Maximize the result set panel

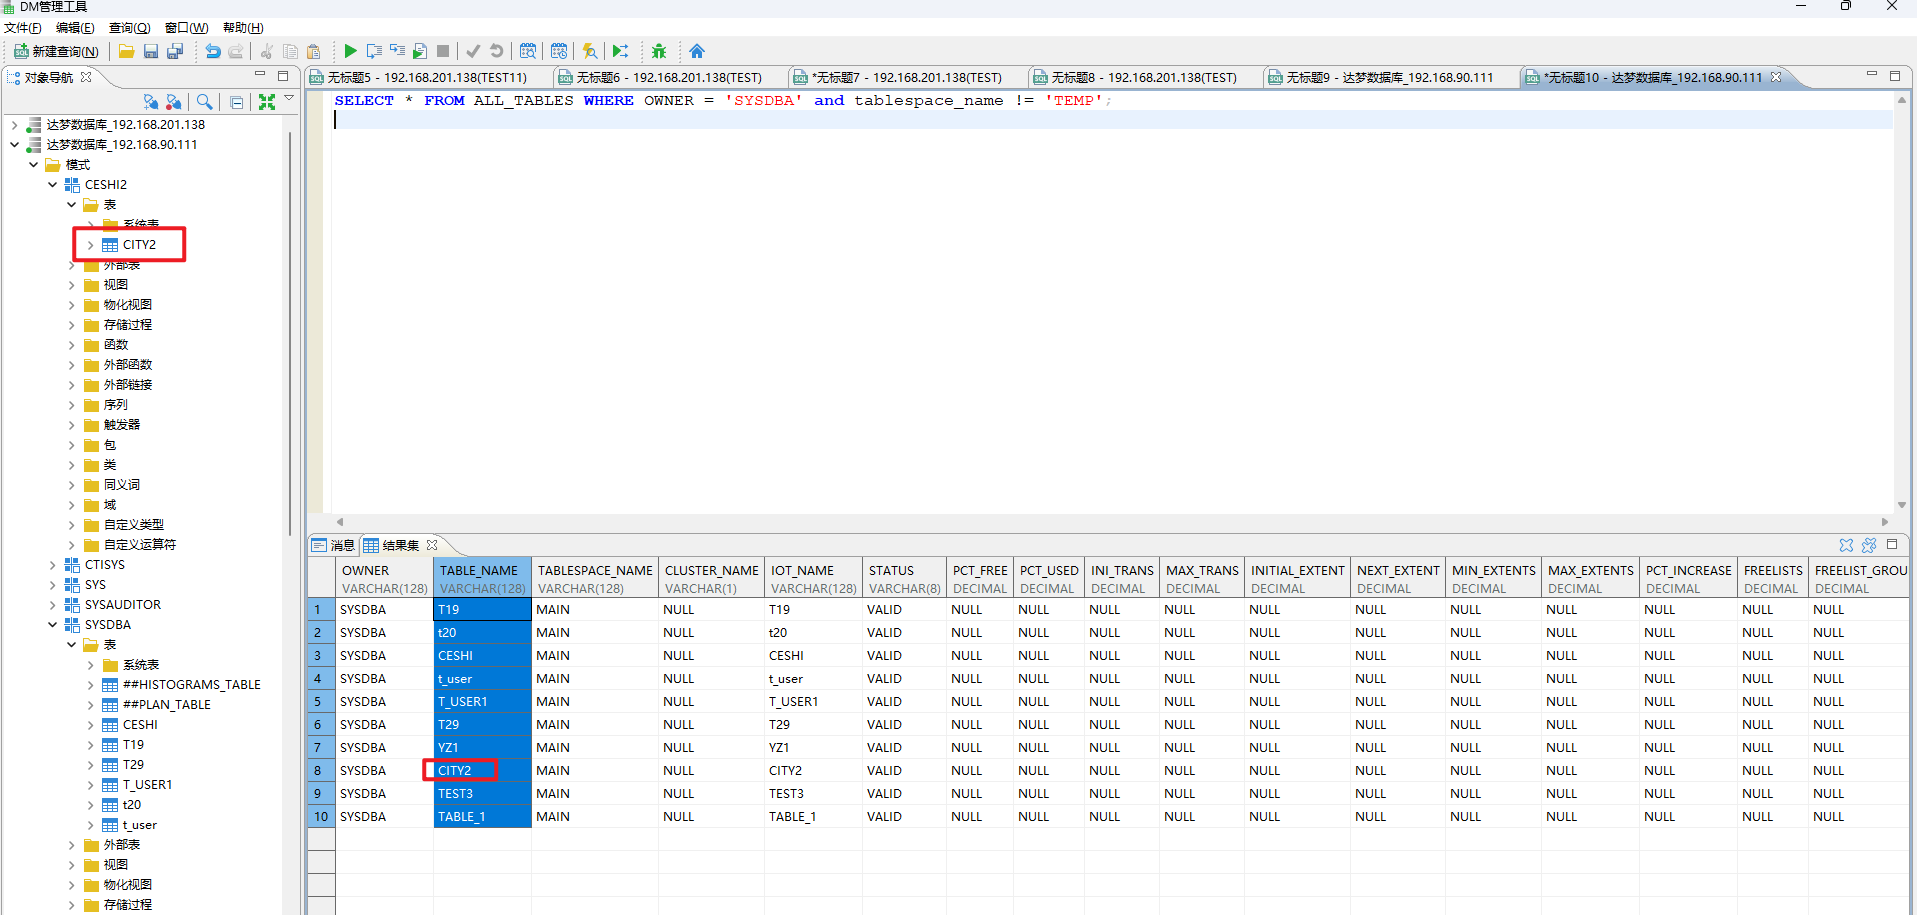[1892, 545]
